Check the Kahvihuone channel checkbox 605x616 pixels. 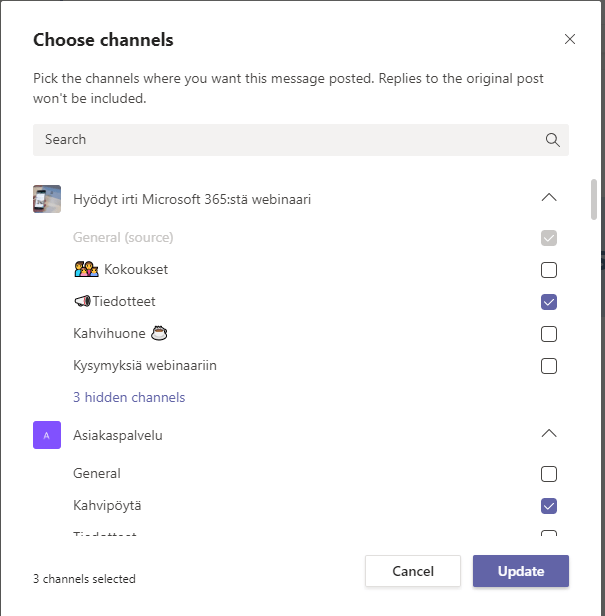coord(548,334)
